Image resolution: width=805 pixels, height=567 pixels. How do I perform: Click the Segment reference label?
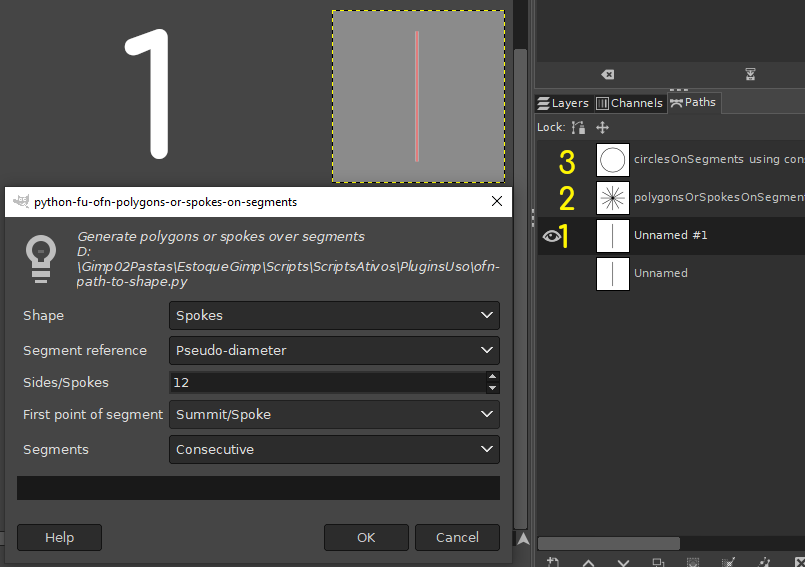pyautogui.click(x=85, y=350)
